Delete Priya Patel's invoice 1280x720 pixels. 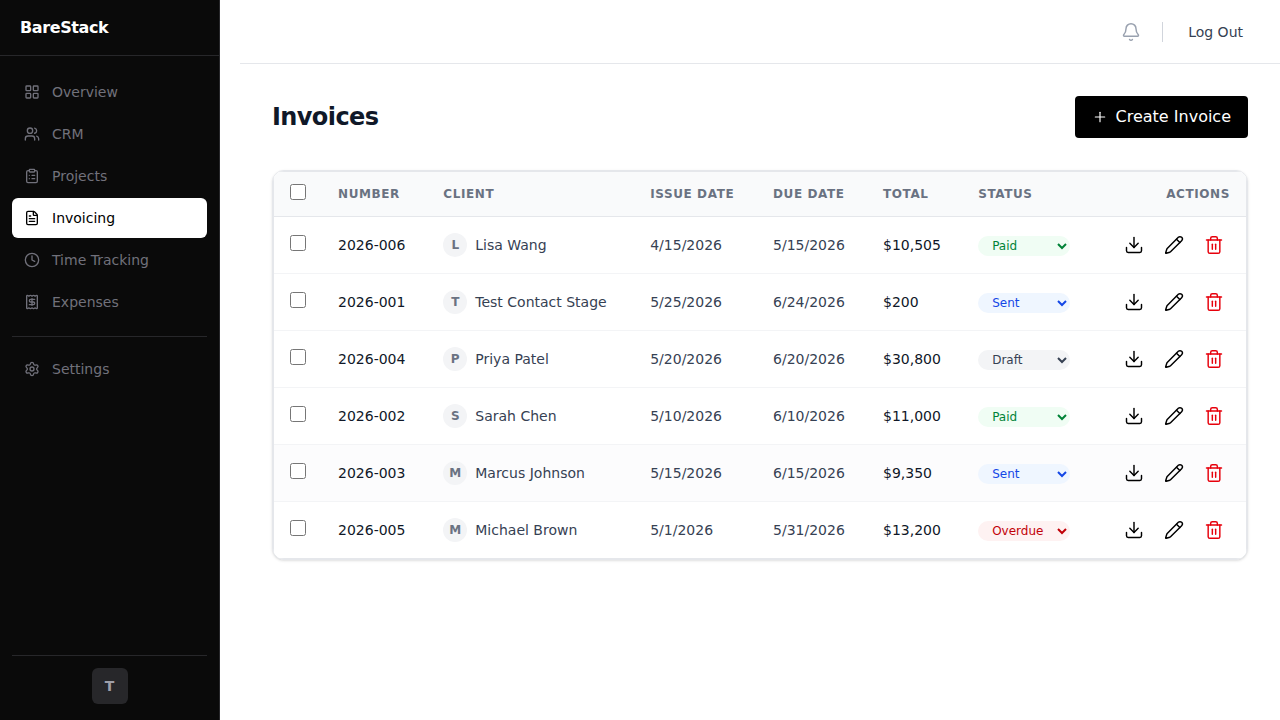(x=1214, y=359)
